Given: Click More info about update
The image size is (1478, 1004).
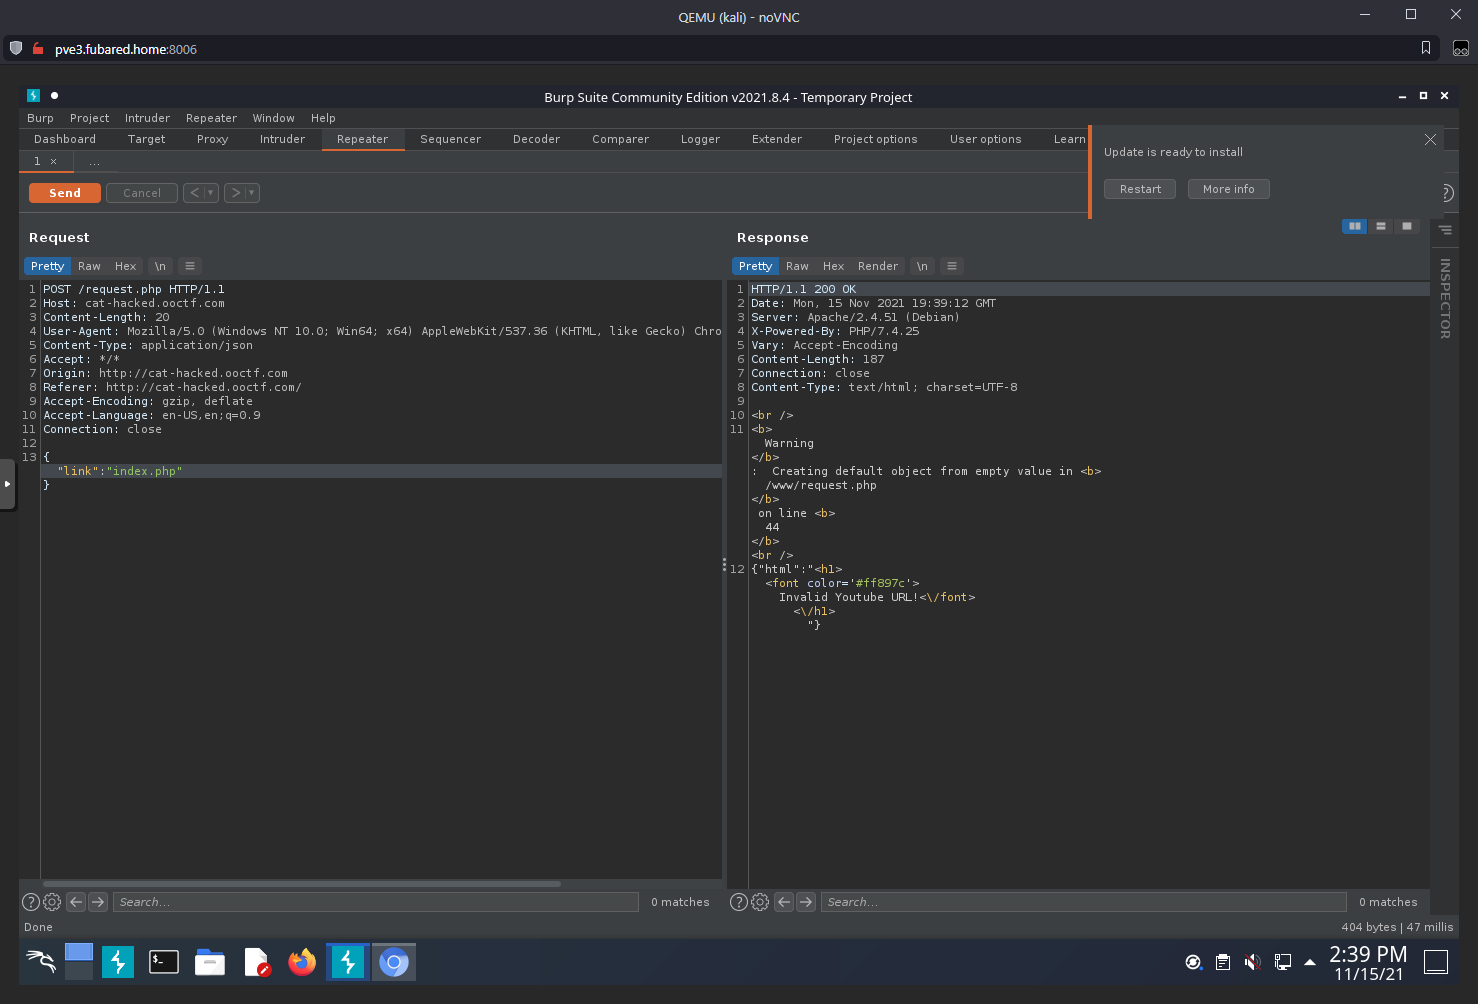Looking at the screenshot, I should 1228,189.
